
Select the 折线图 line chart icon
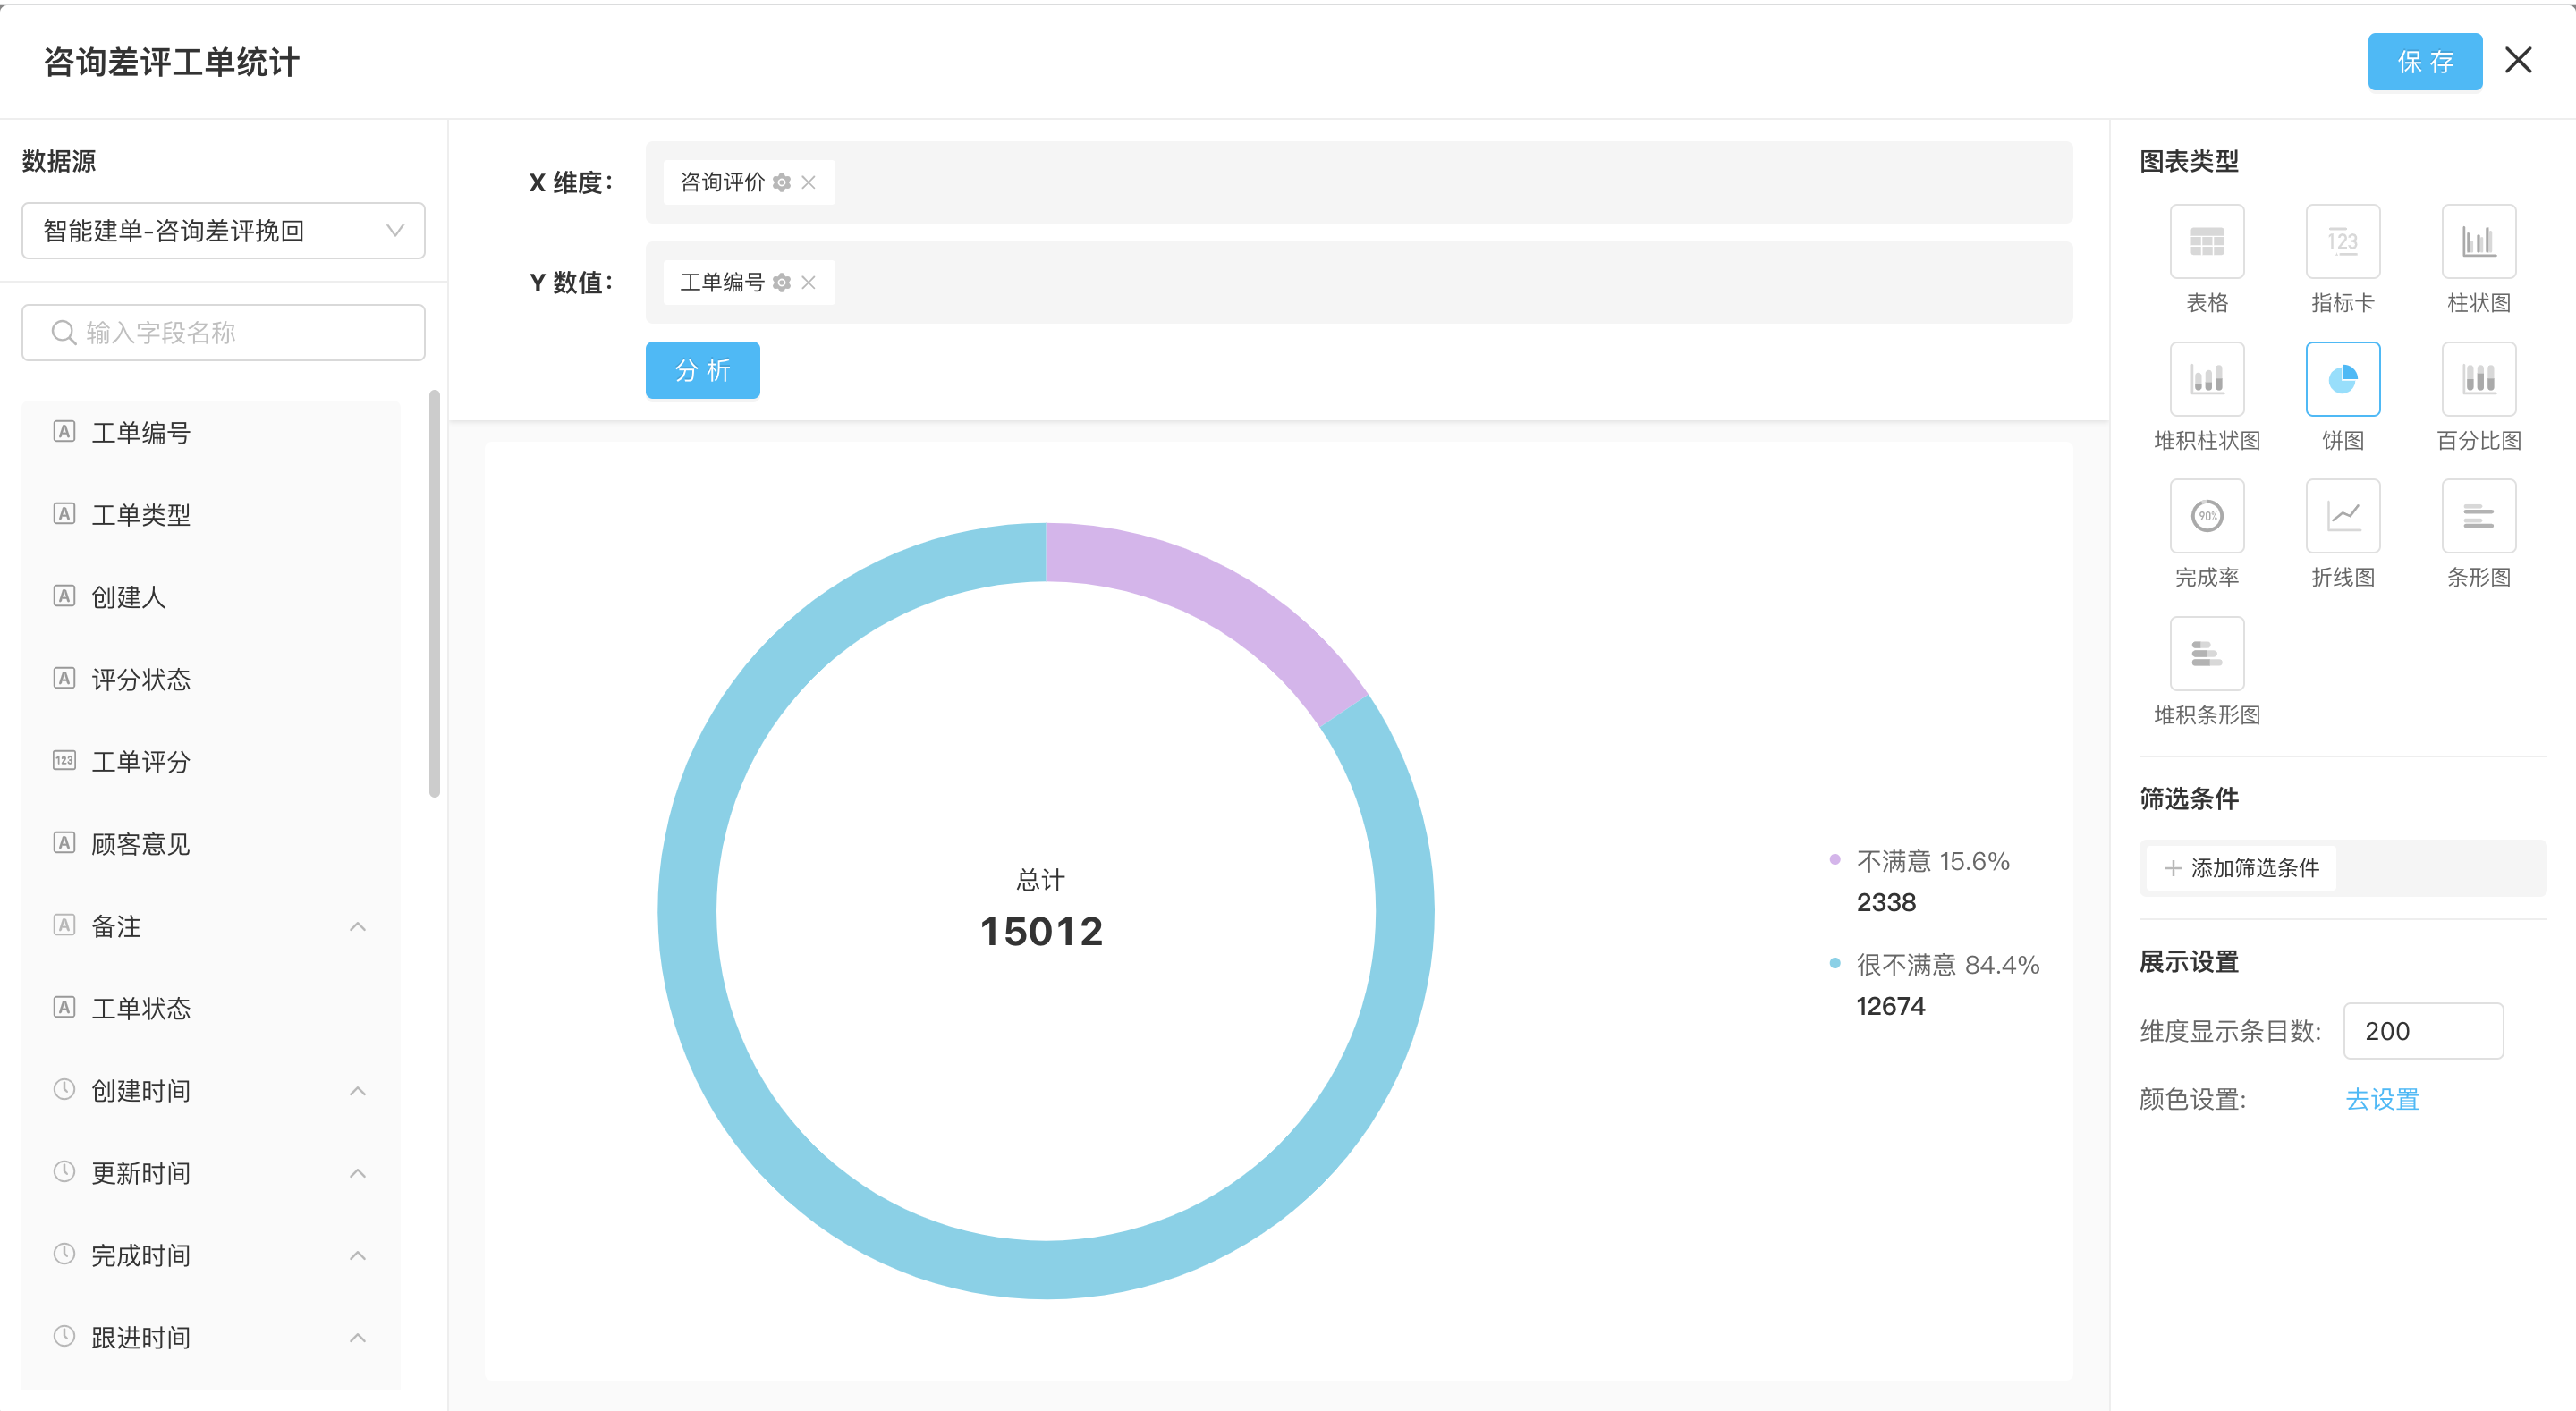pos(2343,516)
